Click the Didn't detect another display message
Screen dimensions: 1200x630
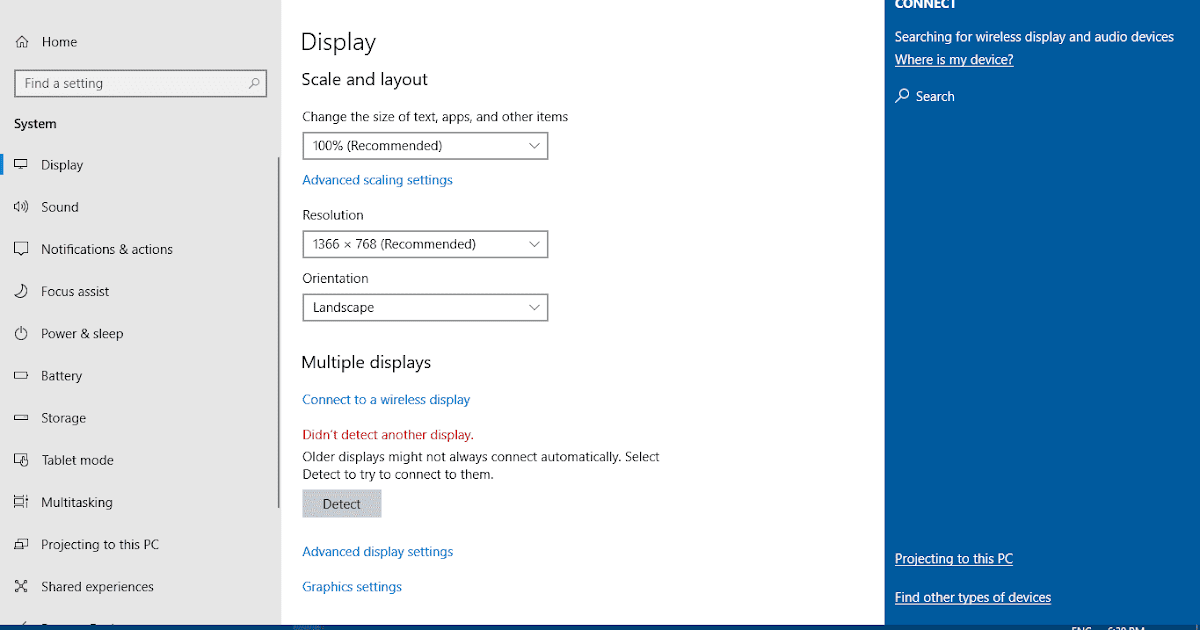[x=388, y=435]
